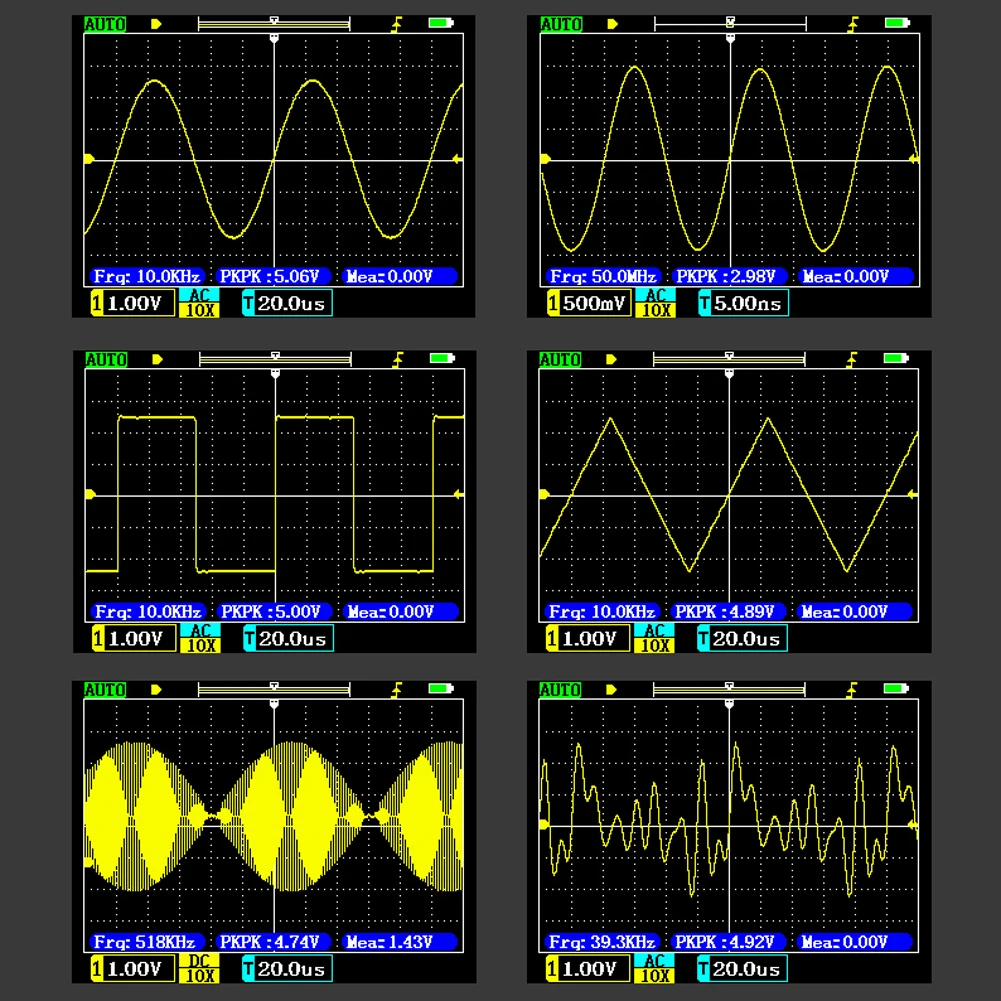
Task: Toggle the DC 10X coupling on the 518KHz screen
Action: [199, 968]
